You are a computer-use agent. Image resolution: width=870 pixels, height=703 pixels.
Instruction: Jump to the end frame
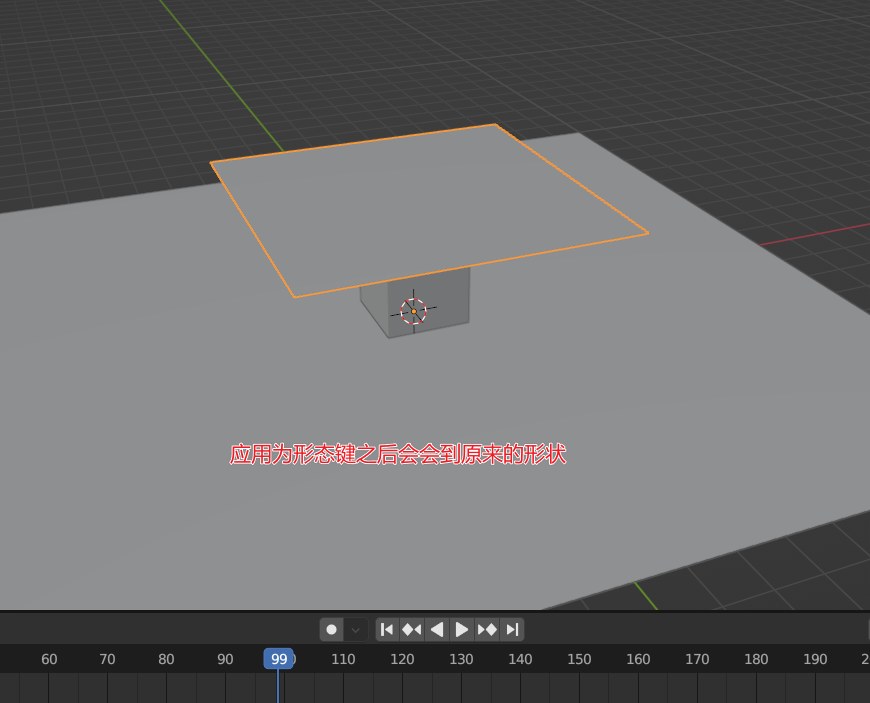pyautogui.click(x=512, y=630)
